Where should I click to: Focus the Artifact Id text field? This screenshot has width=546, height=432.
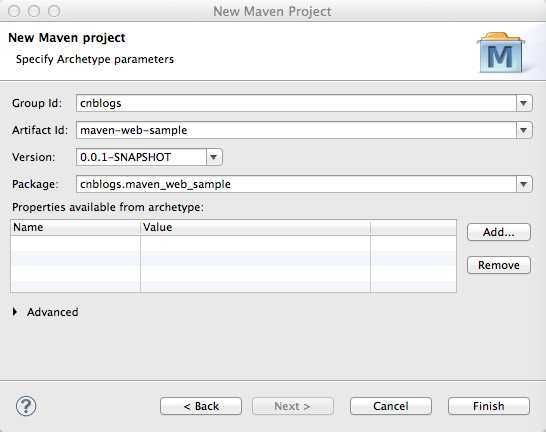click(x=296, y=130)
